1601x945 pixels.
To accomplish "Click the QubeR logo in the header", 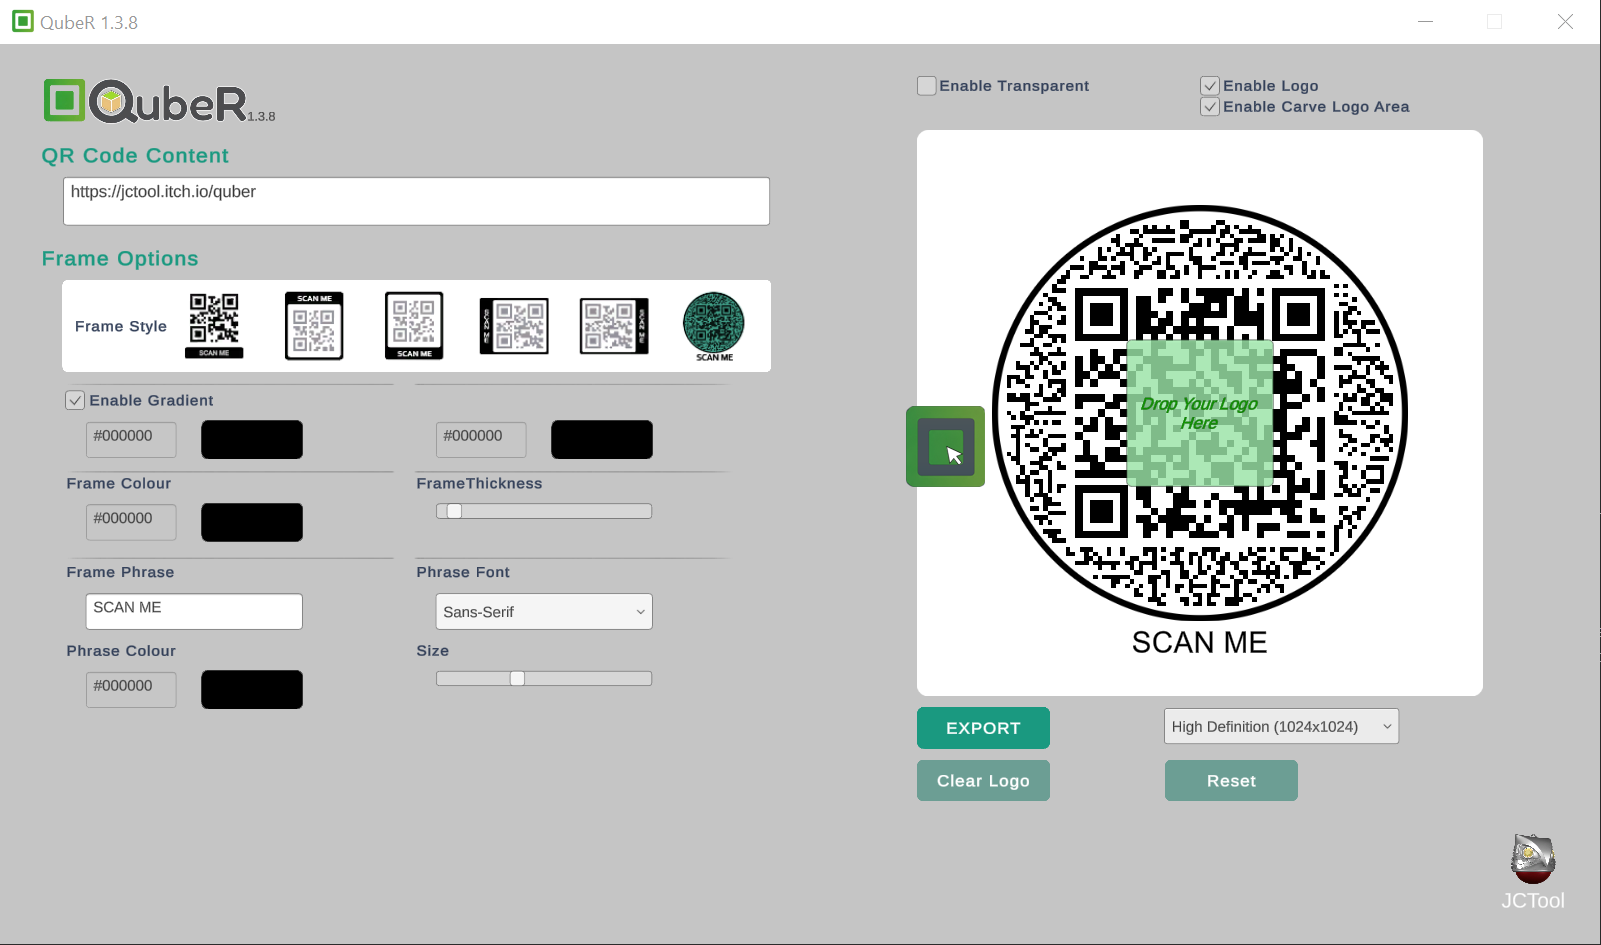I will (x=159, y=101).
